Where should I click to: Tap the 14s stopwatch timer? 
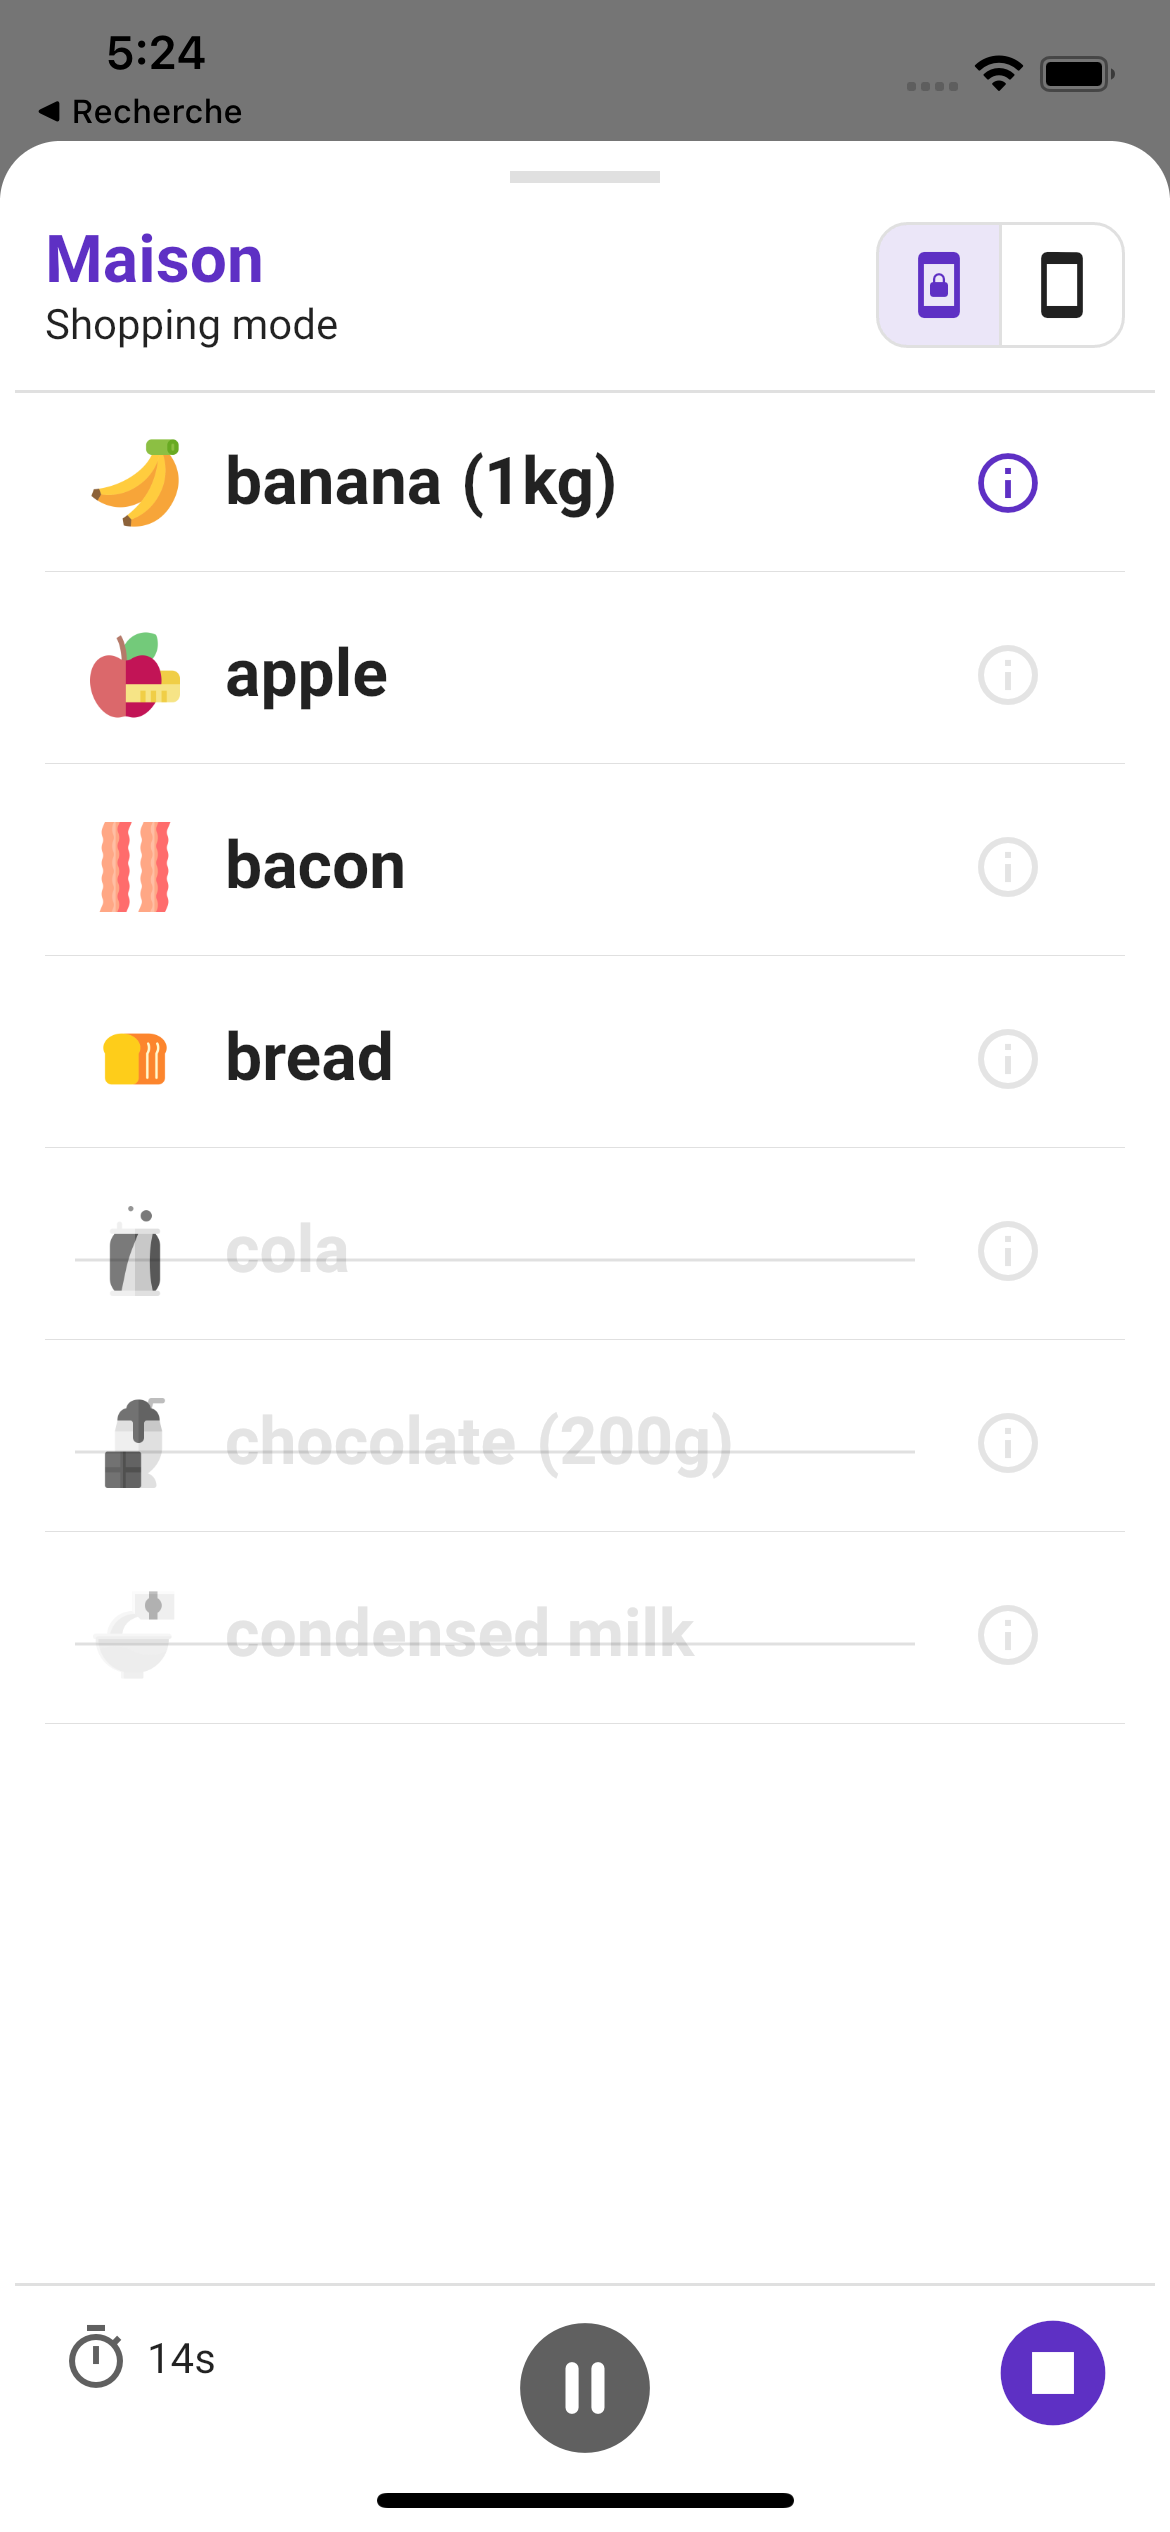[142, 2358]
